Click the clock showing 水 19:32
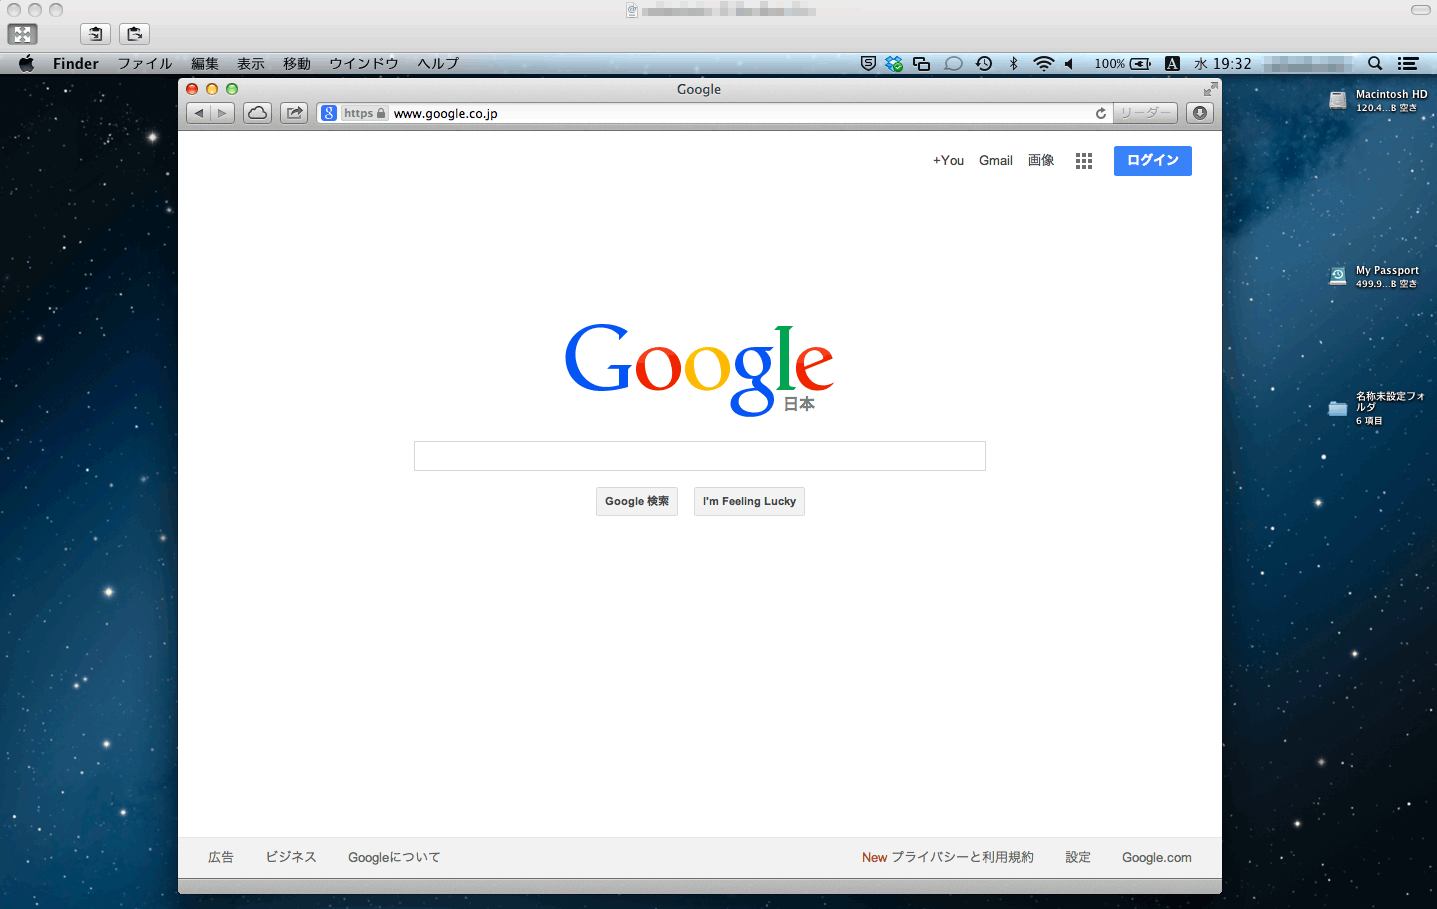This screenshot has height=909, width=1437. pos(1222,63)
